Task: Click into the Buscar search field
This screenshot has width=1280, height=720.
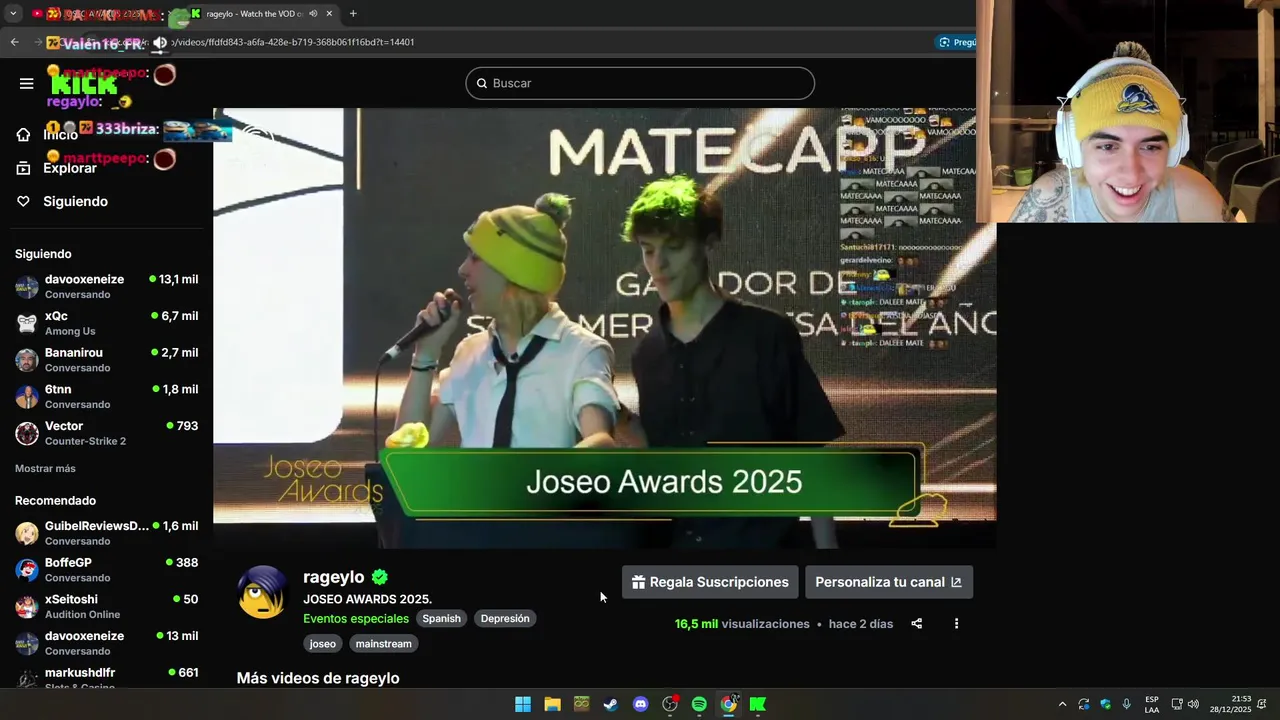Action: (640, 83)
